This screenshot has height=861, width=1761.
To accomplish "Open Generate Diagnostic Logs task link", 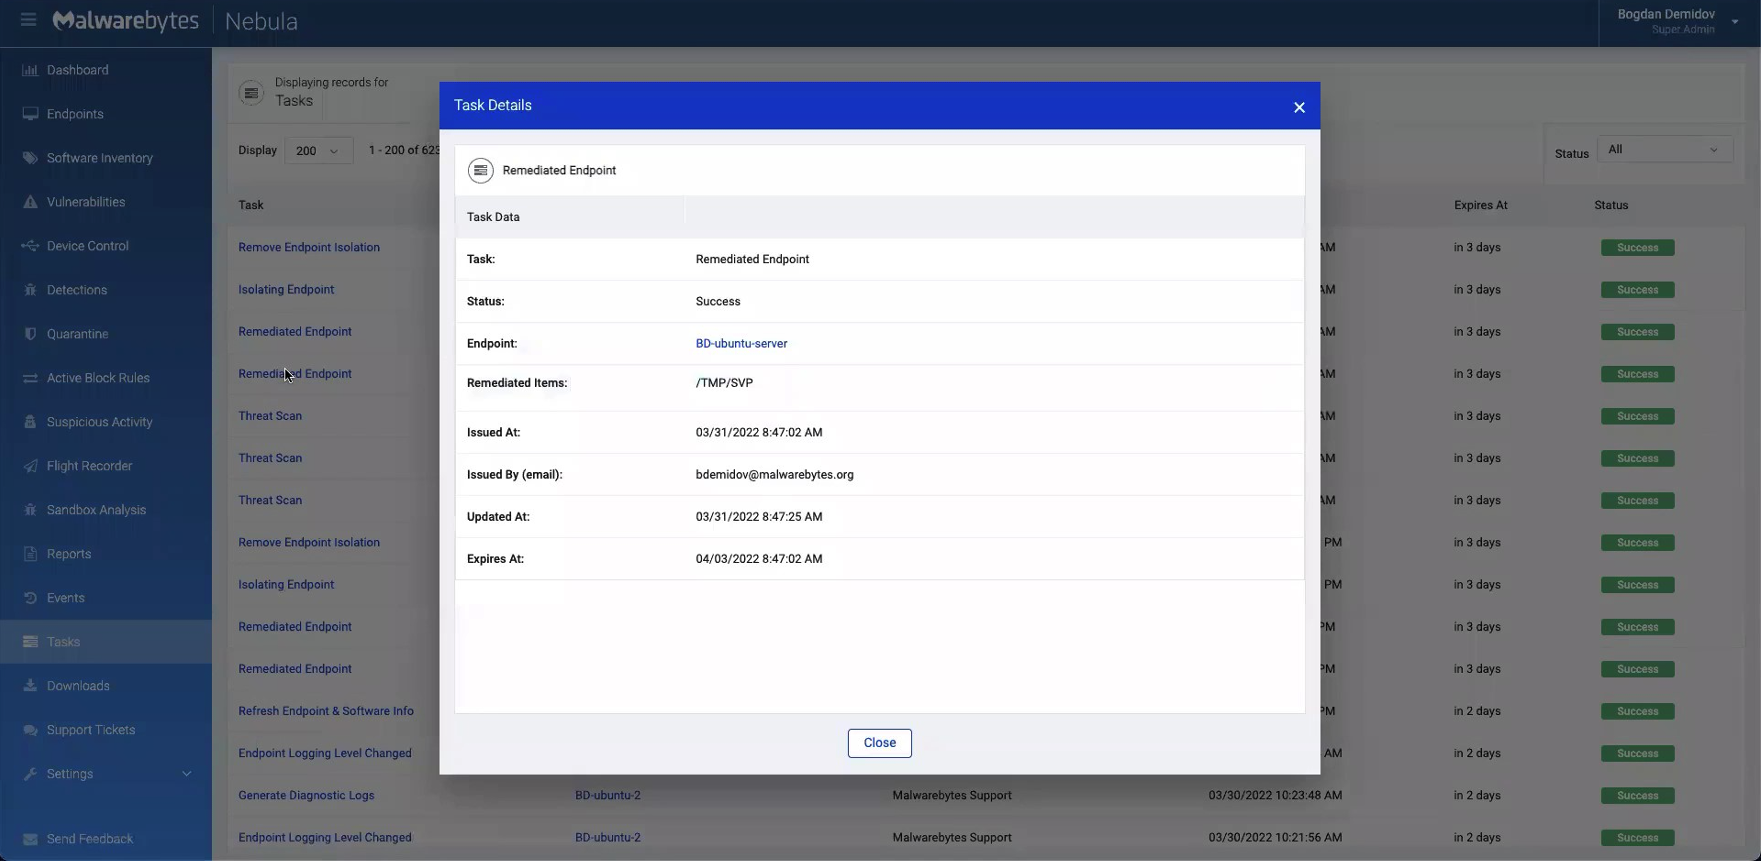I will 306,796.
